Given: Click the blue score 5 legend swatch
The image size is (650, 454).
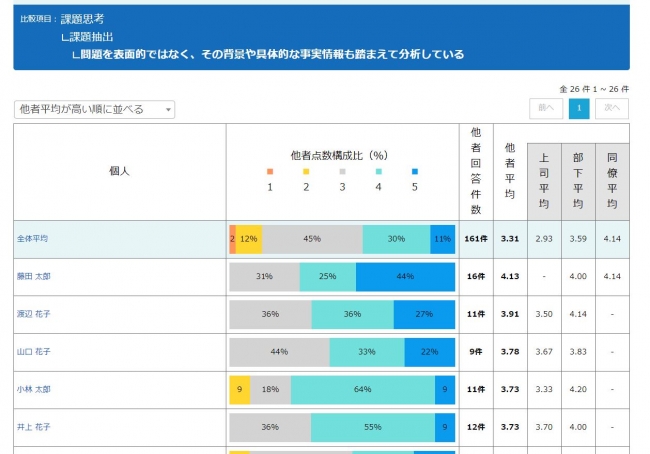Looking at the screenshot, I should [x=415, y=172].
